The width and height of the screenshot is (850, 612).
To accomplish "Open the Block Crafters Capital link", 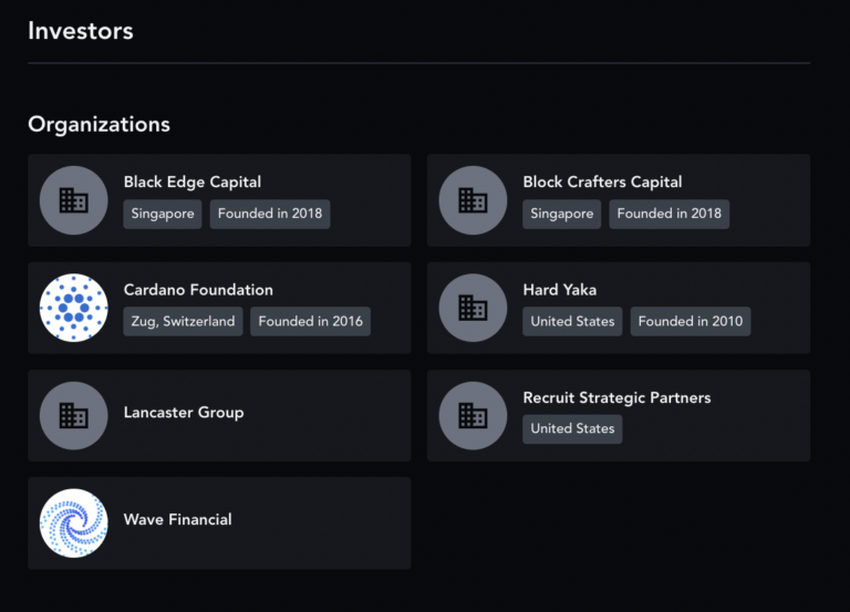I will click(x=602, y=182).
